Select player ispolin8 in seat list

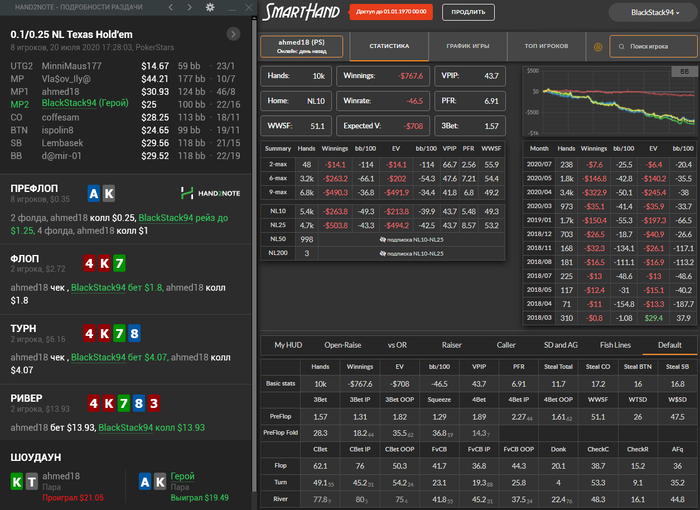(x=57, y=130)
